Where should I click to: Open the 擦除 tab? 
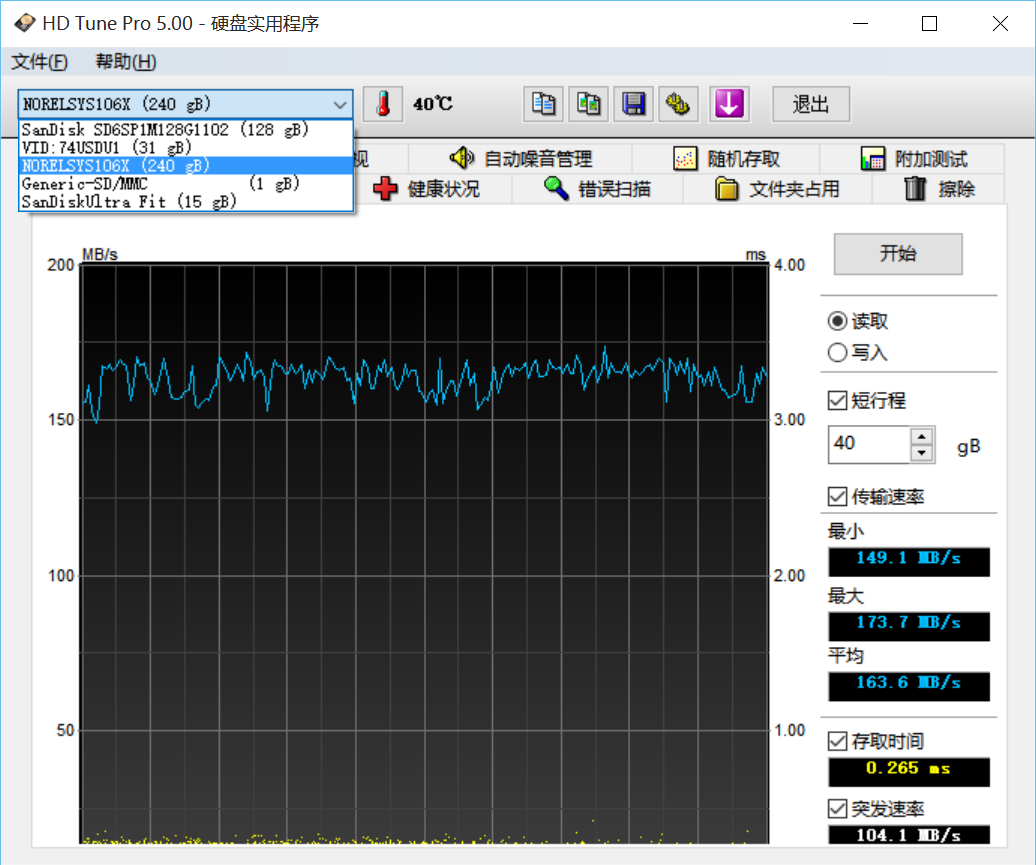pyautogui.click(x=939, y=189)
